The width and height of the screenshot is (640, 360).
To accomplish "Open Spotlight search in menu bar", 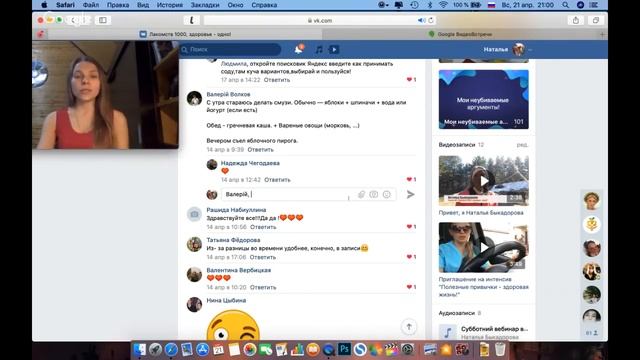I will [565, 5].
